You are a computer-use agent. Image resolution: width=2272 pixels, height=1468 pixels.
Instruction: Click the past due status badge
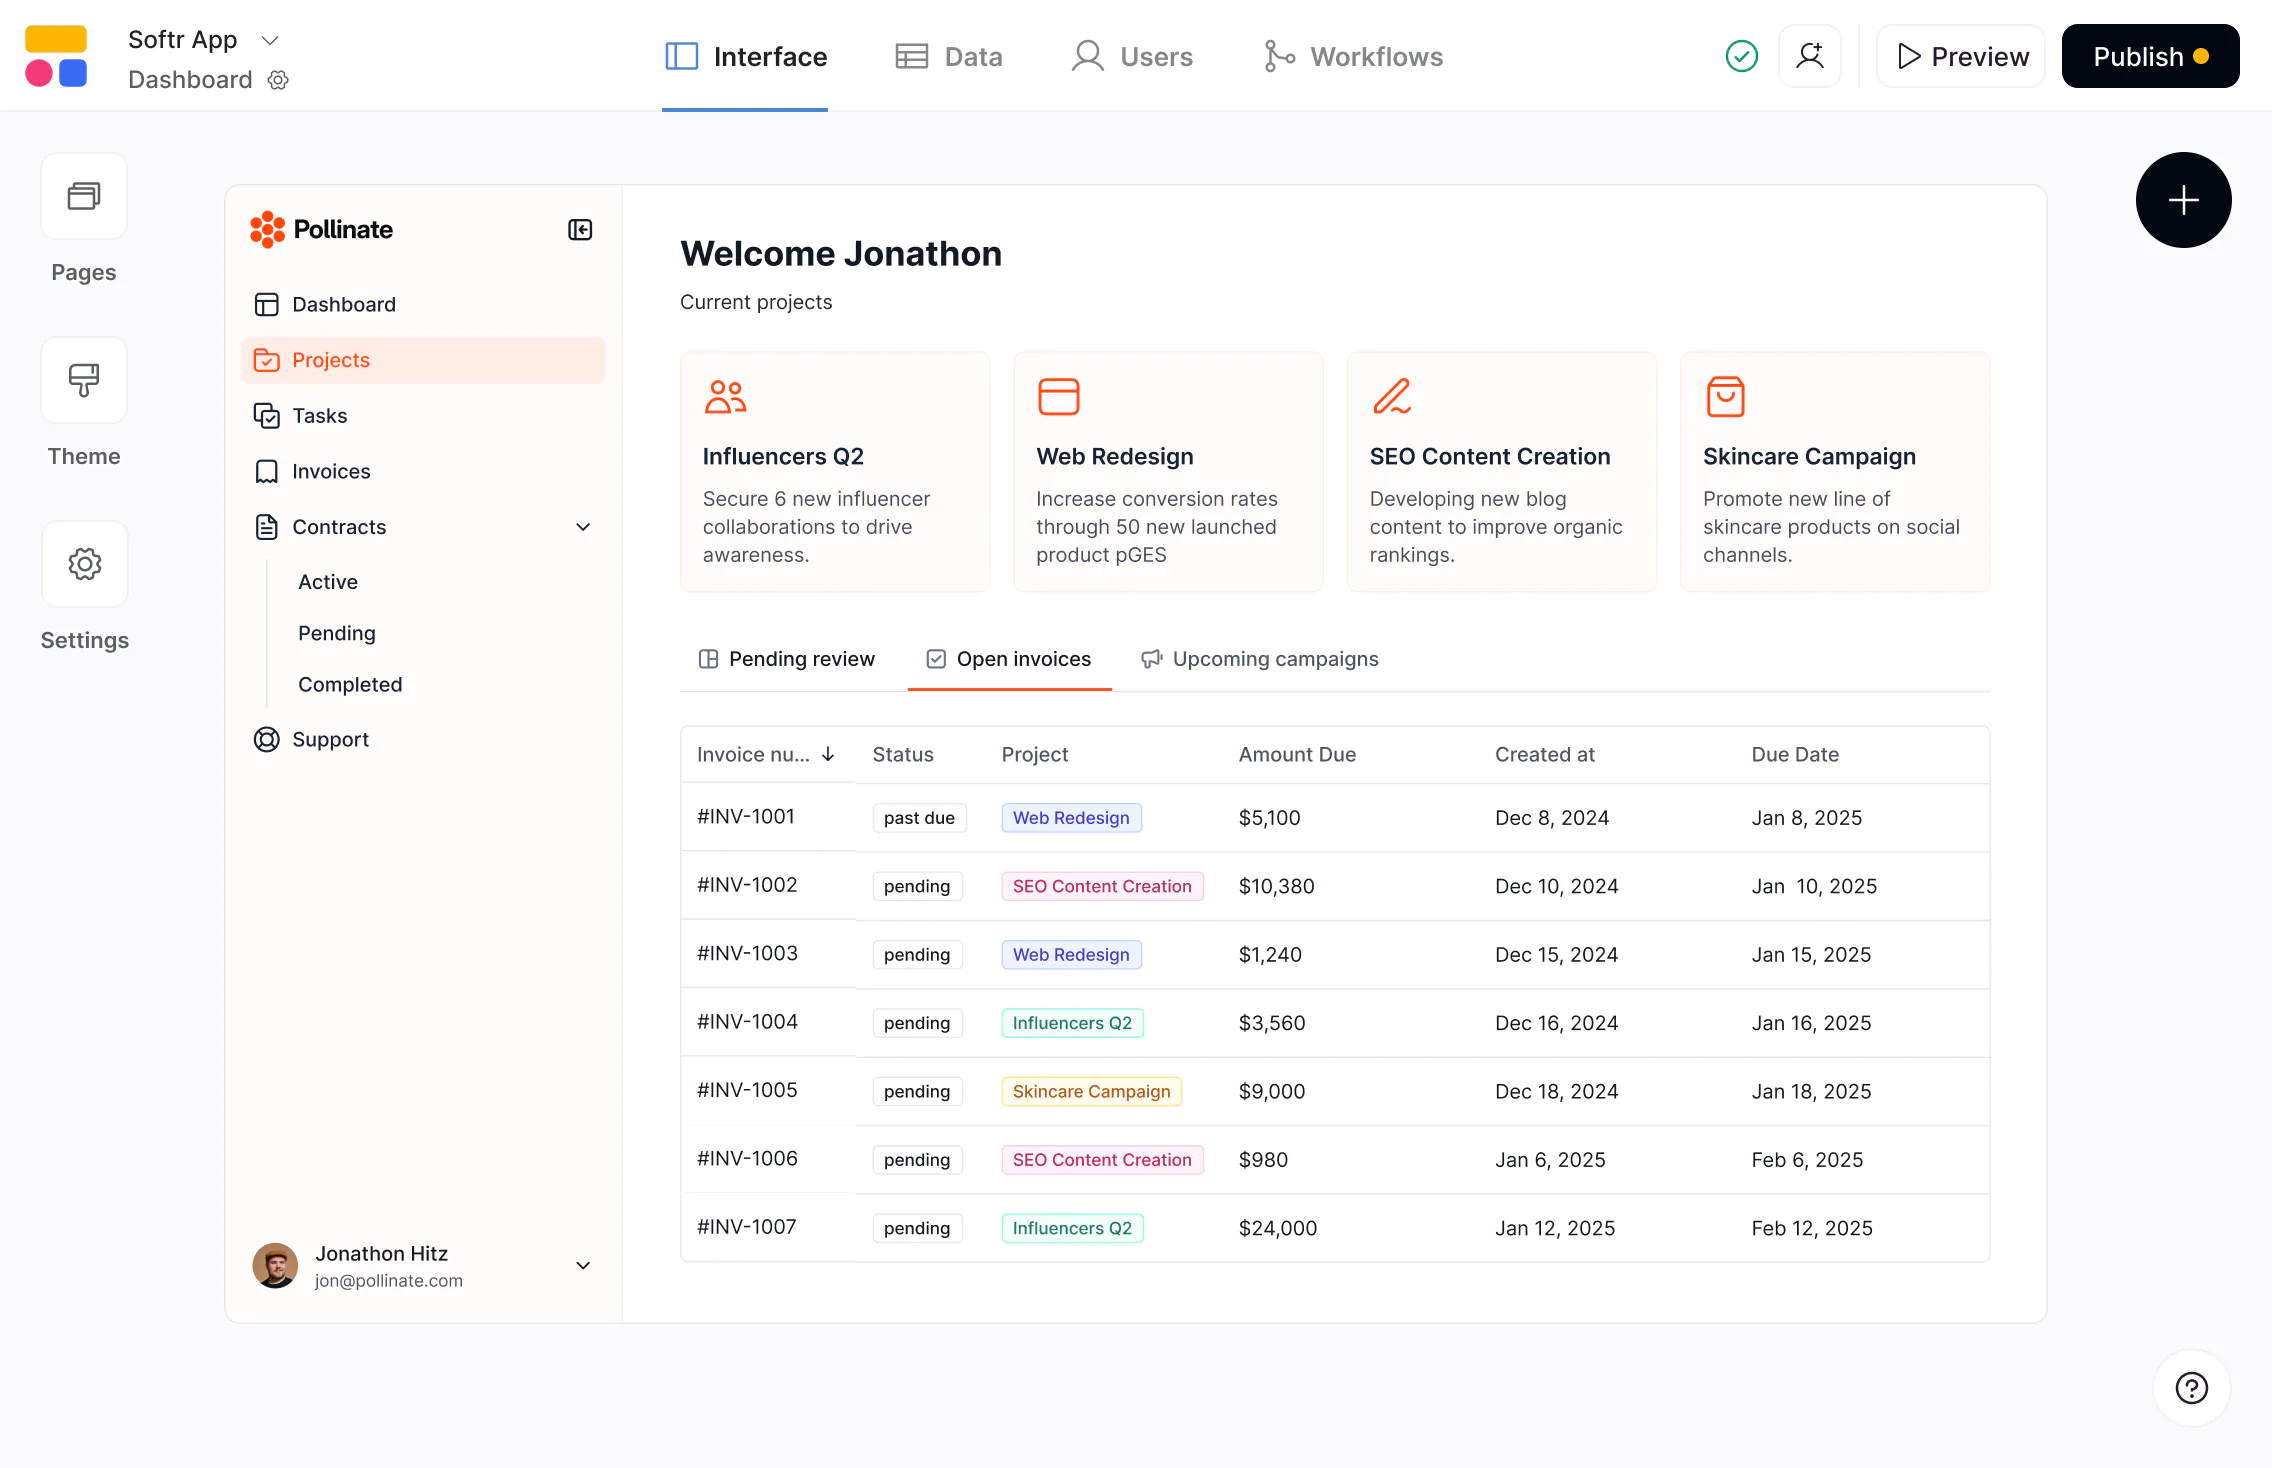(918, 818)
